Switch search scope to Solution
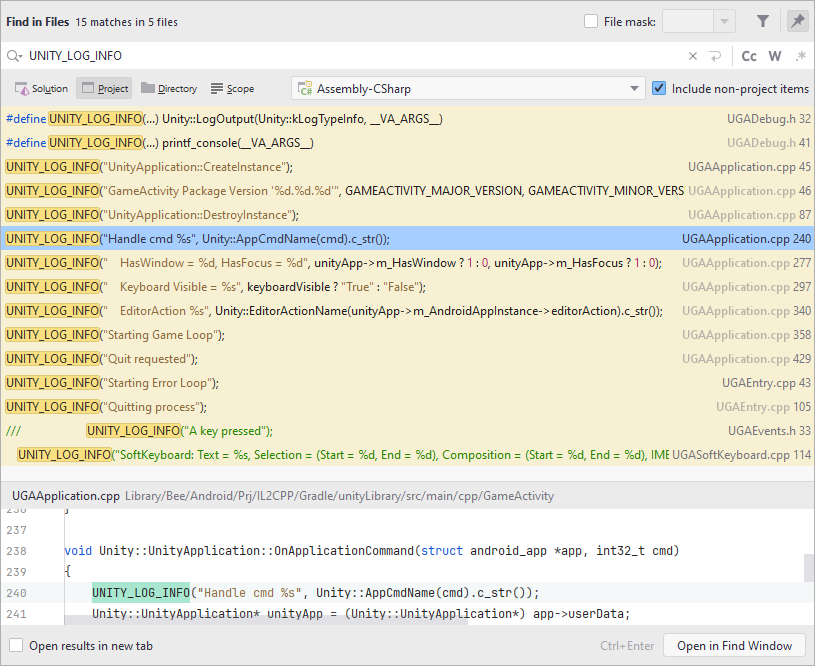 tap(41, 88)
